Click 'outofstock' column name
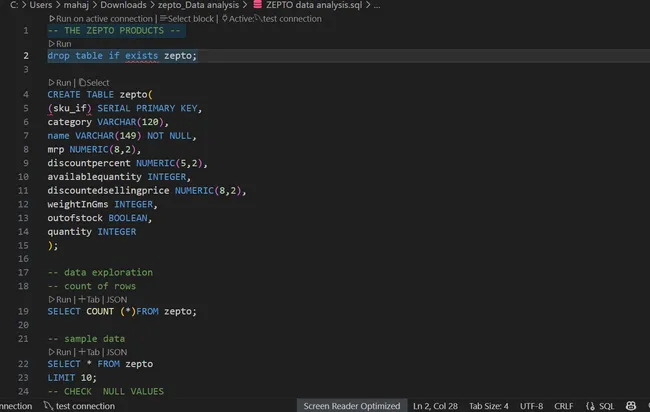The height and width of the screenshot is (412, 650). point(75,218)
